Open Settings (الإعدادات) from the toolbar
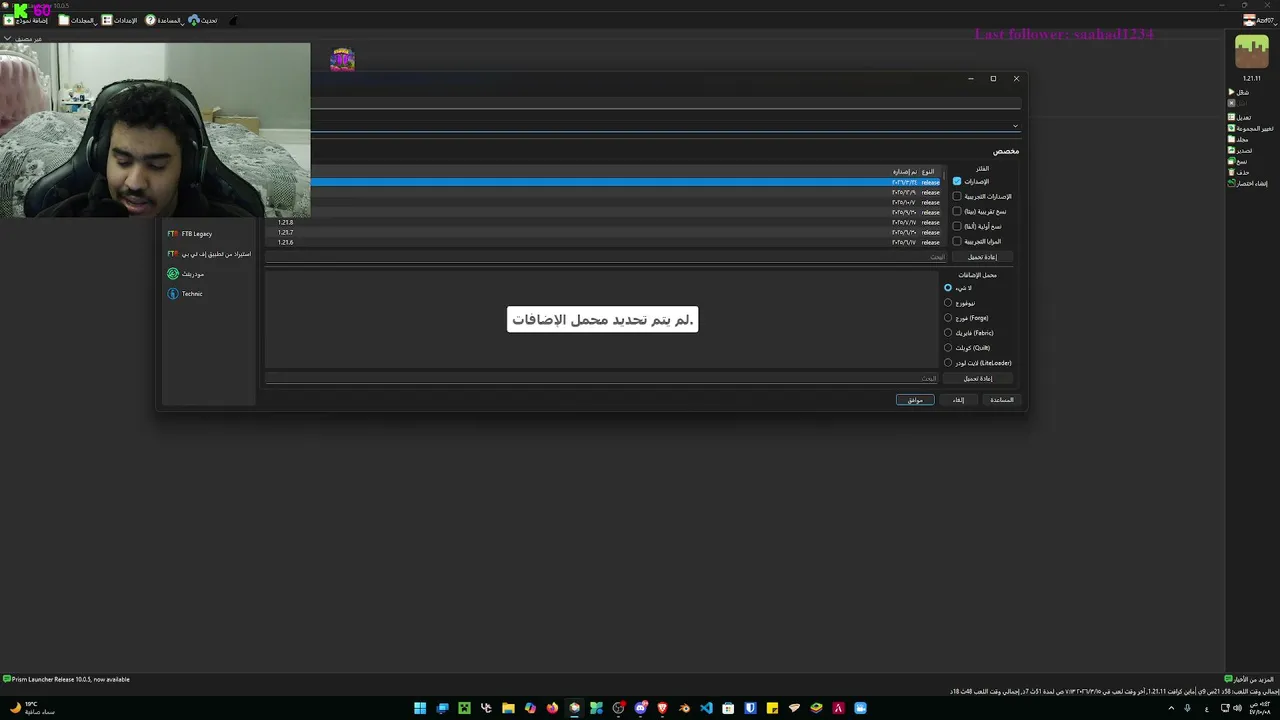Viewport: 1280px width, 720px height. [x=120, y=20]
